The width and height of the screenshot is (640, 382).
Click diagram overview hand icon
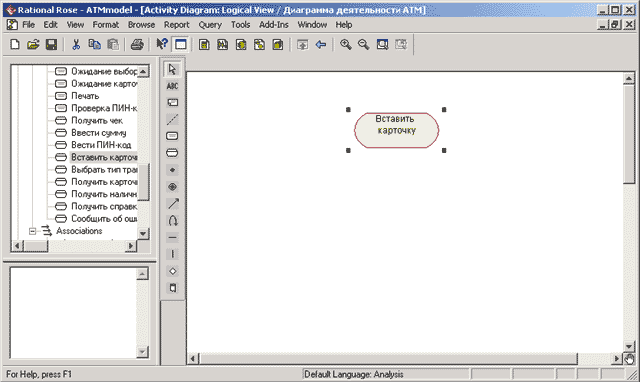(629, 359)
